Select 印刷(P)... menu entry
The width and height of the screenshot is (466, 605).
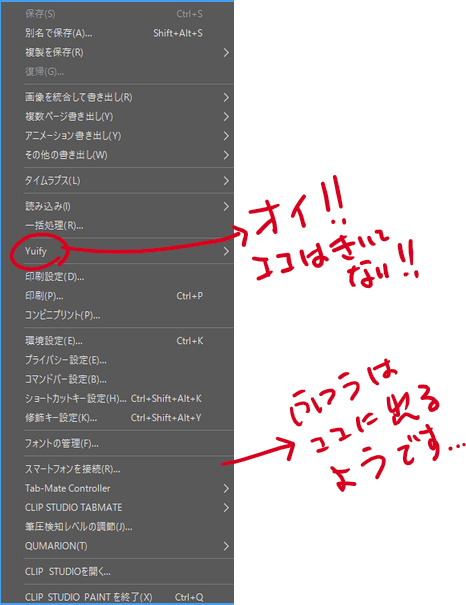[x=117, y=296]
